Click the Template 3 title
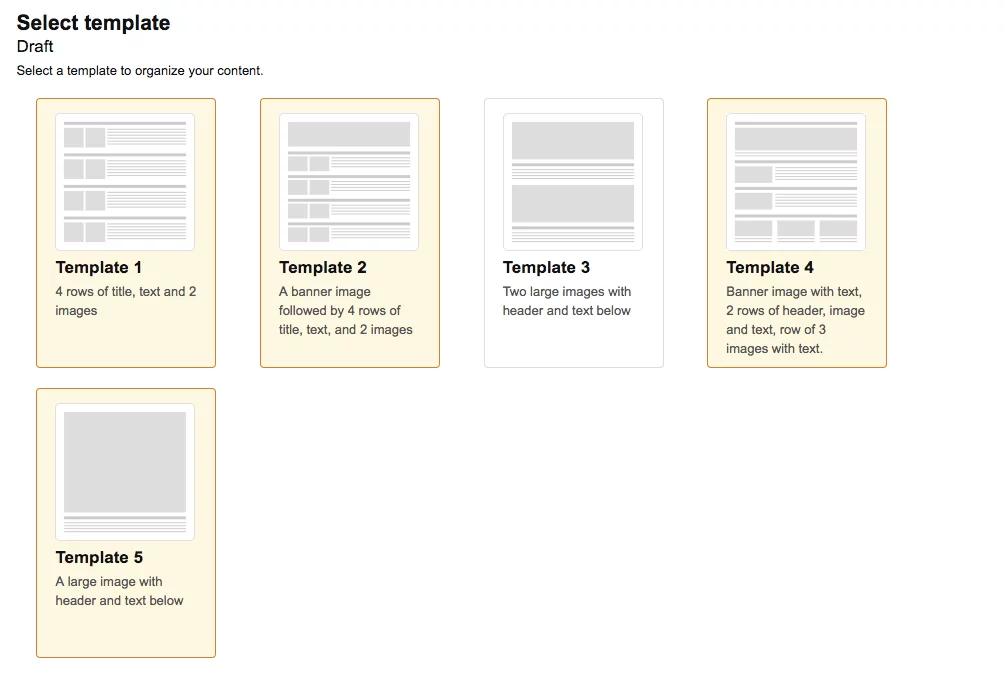 pos(546,267)
